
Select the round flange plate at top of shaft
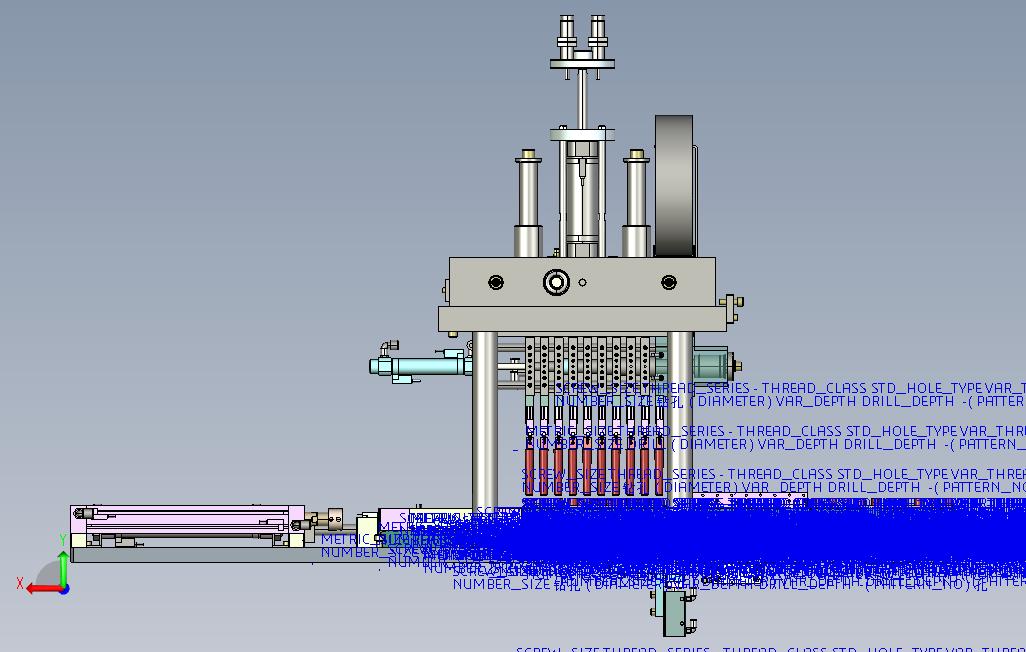(582, 64)
